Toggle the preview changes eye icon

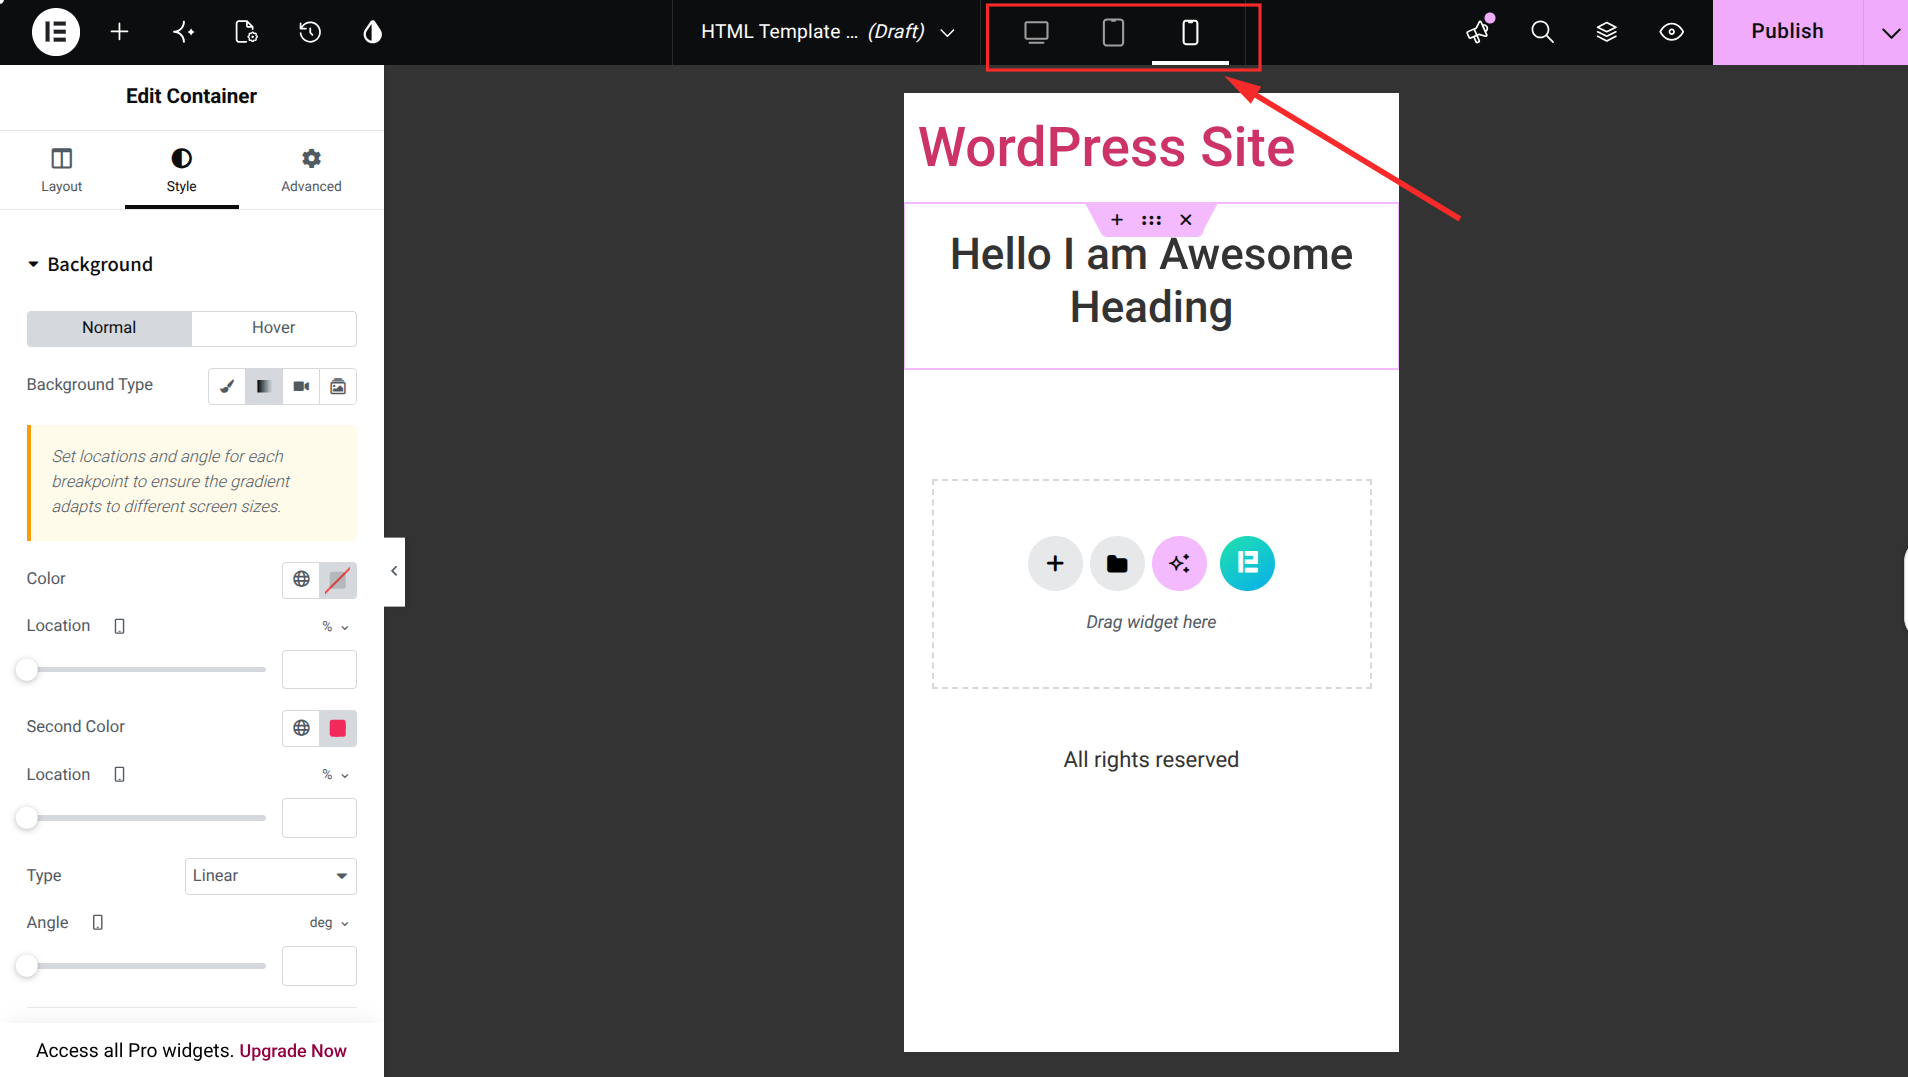click(1671, 32)
